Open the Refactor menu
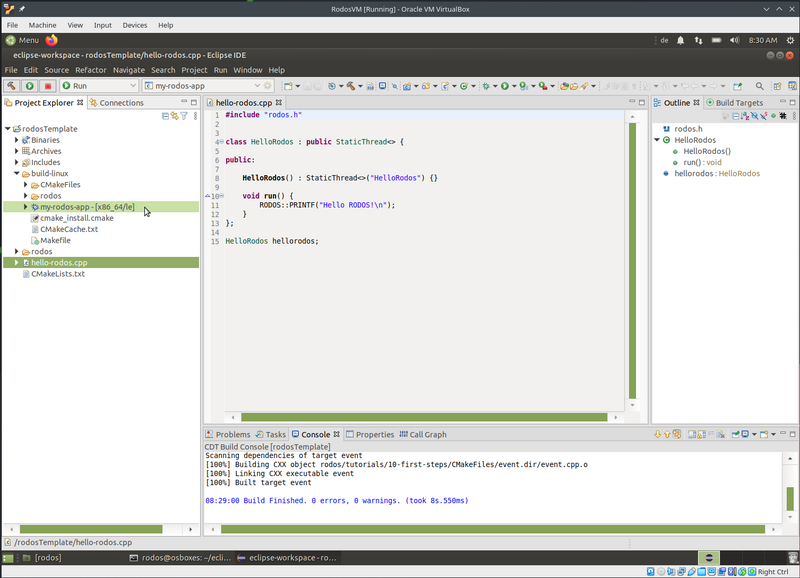The width and height of the screenshot is (800, 578). click(90, 70)
